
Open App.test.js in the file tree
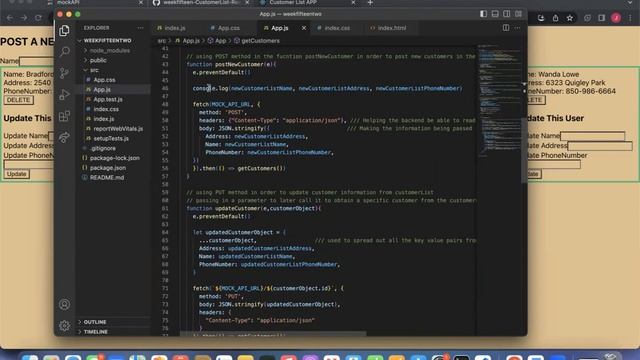(x=108, y=99)
